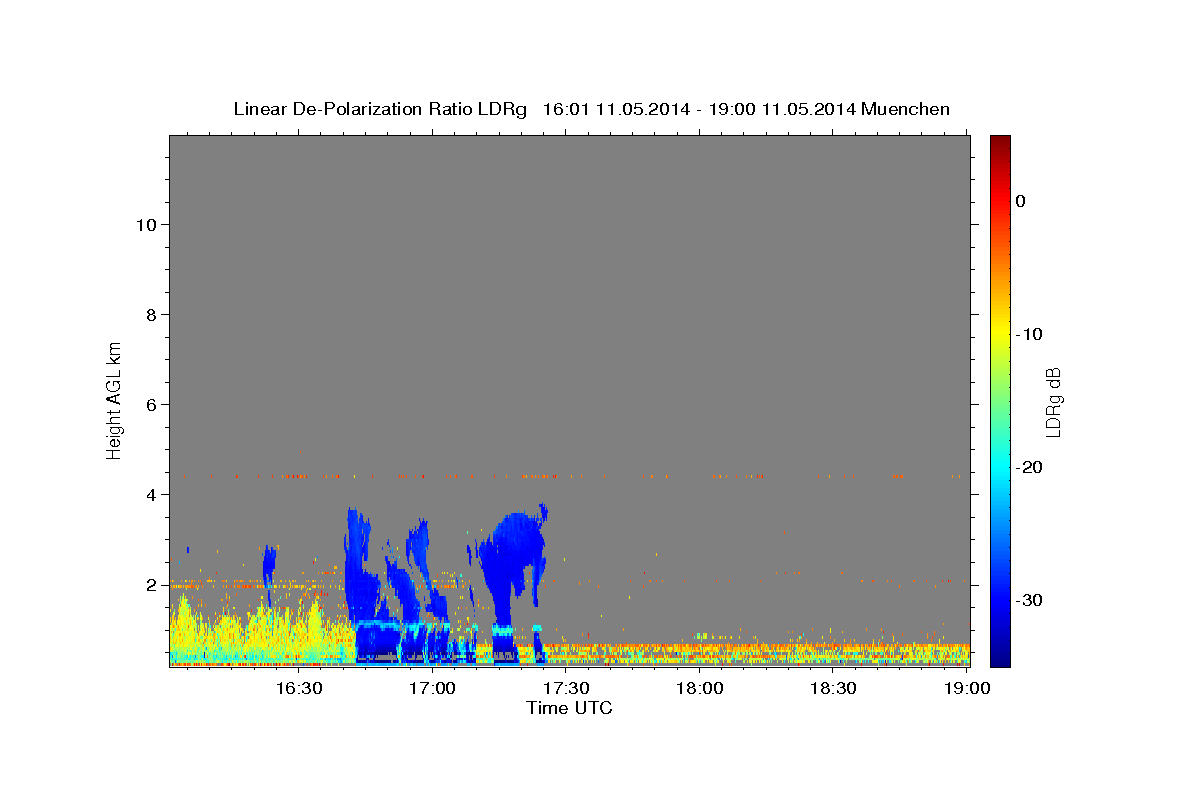Image resolution: width=1200 pixels, height=800 pixels.
Task: Click the plot title 'Linear De-Polarization Ratio LDRg'
Action: 379,109
